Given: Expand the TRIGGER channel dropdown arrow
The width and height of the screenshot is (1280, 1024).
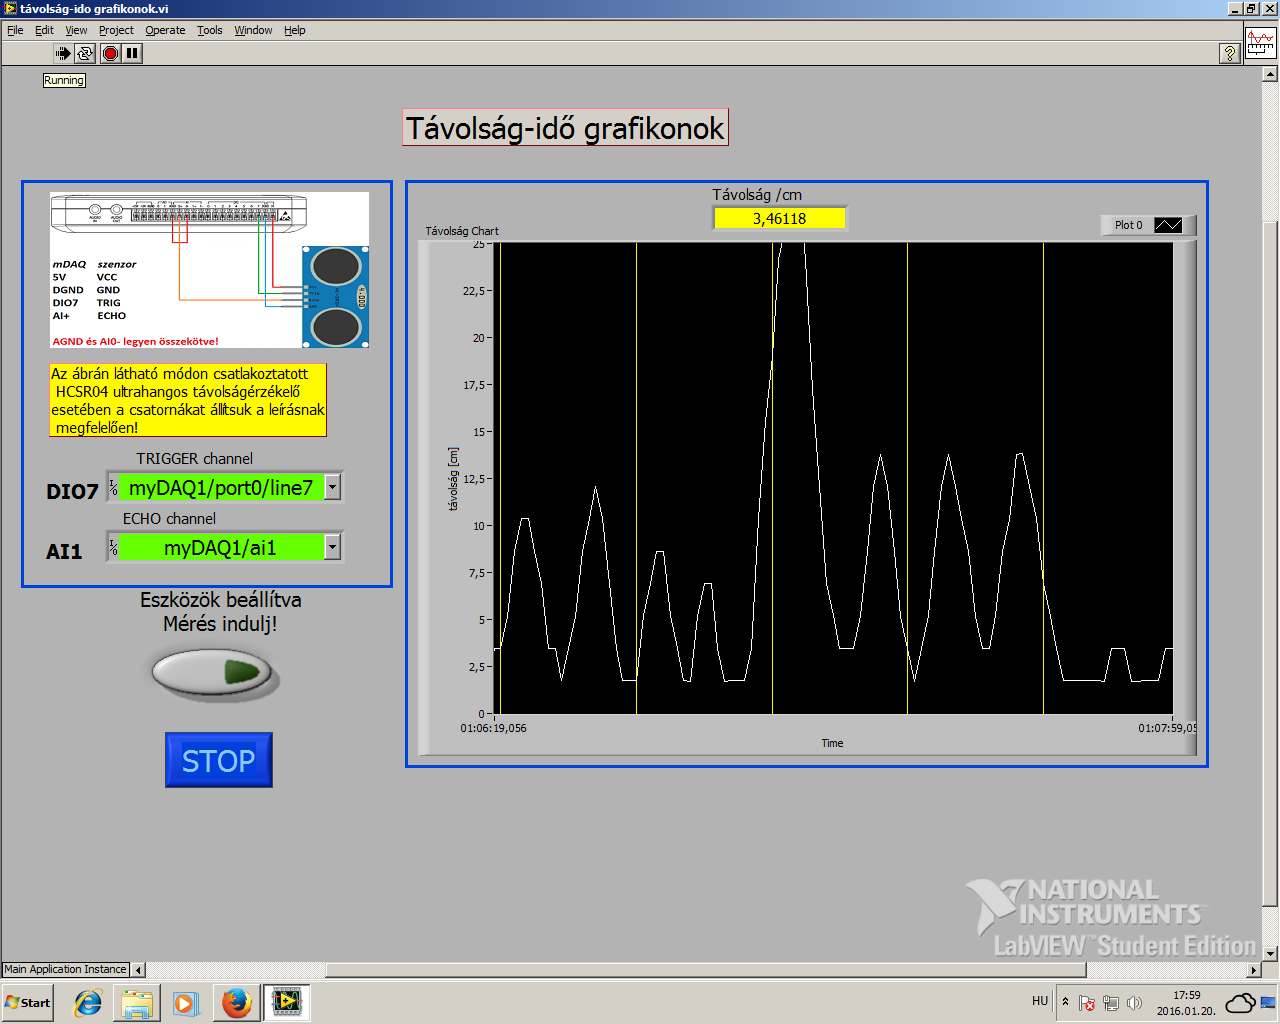Looking at the screenshot, I should (x=333, y=487).
